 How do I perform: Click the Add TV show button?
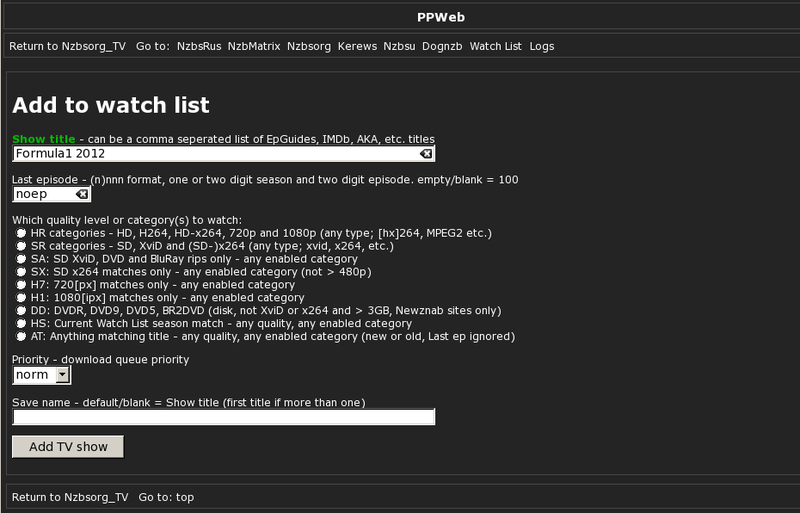click(x=68, y=447)
